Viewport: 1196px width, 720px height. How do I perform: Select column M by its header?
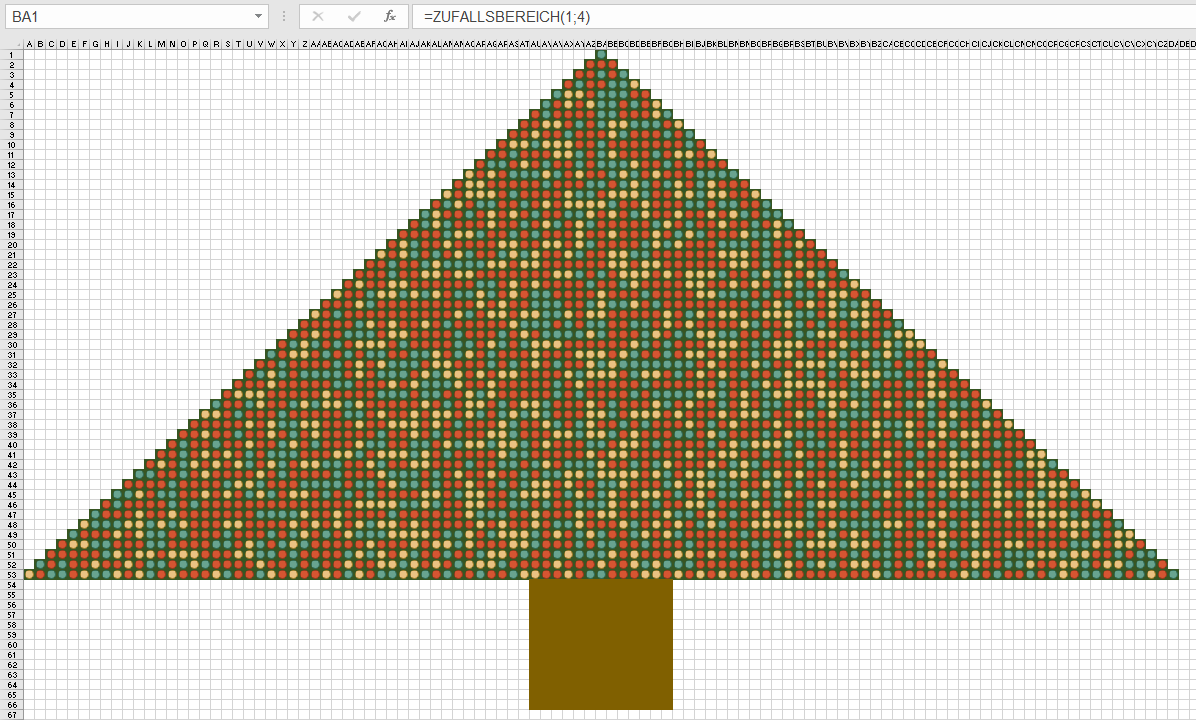[x=161, y=44]
